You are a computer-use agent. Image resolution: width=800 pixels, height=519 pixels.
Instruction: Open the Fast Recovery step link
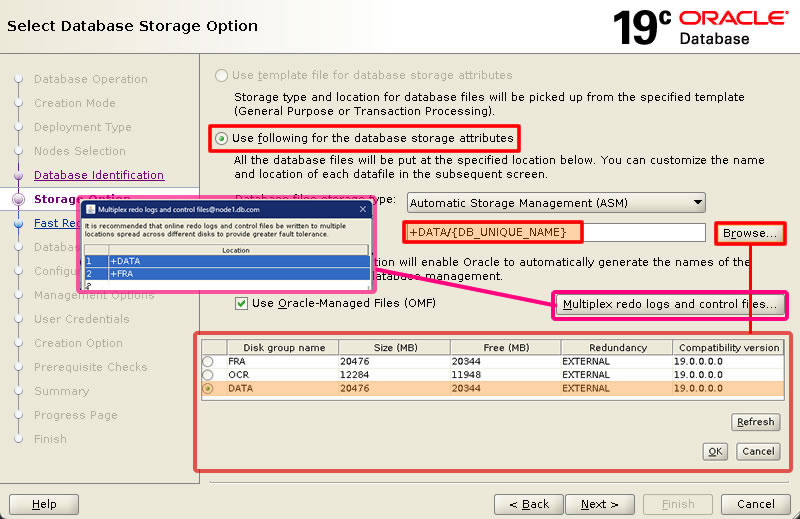(x=56, y=223)
